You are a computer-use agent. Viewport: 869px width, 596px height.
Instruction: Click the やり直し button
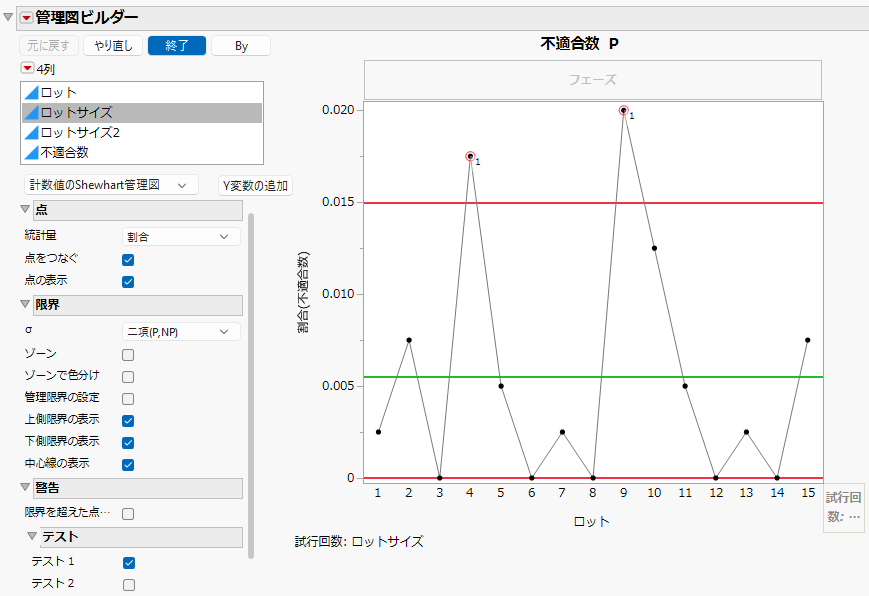tap(113, 45)
